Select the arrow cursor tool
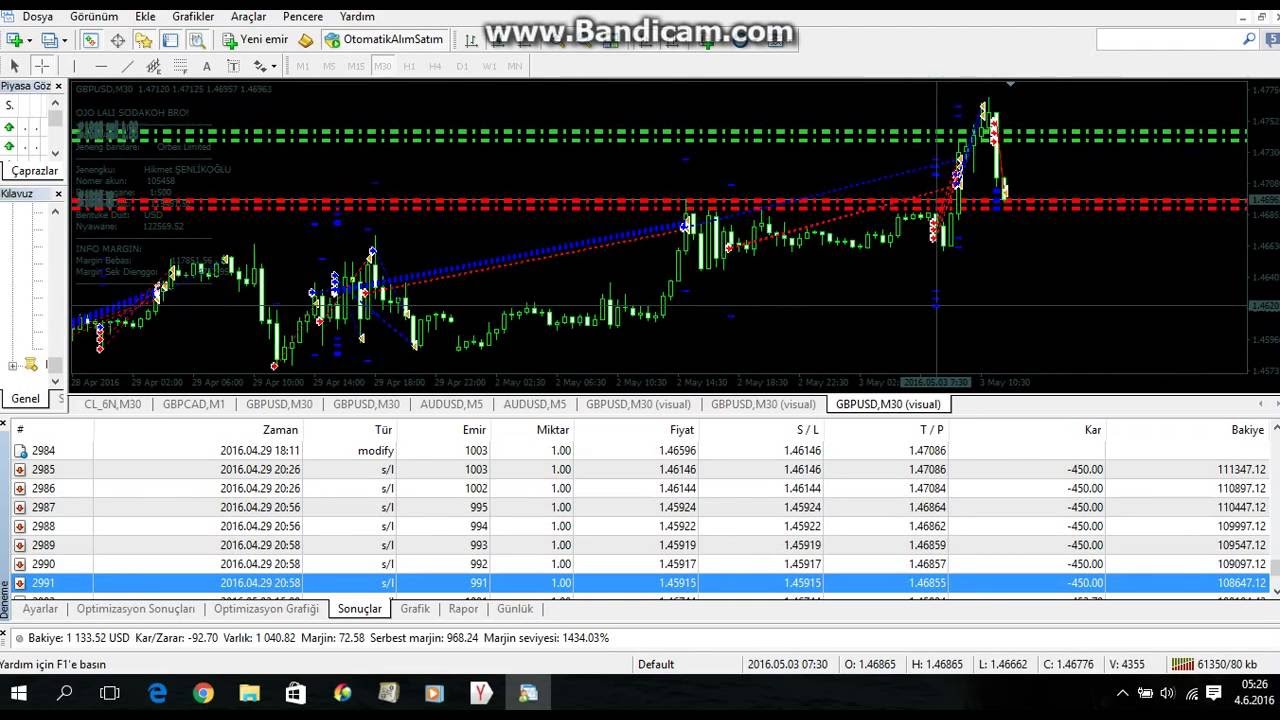The image size is (1280, 720). click(15, 66)
